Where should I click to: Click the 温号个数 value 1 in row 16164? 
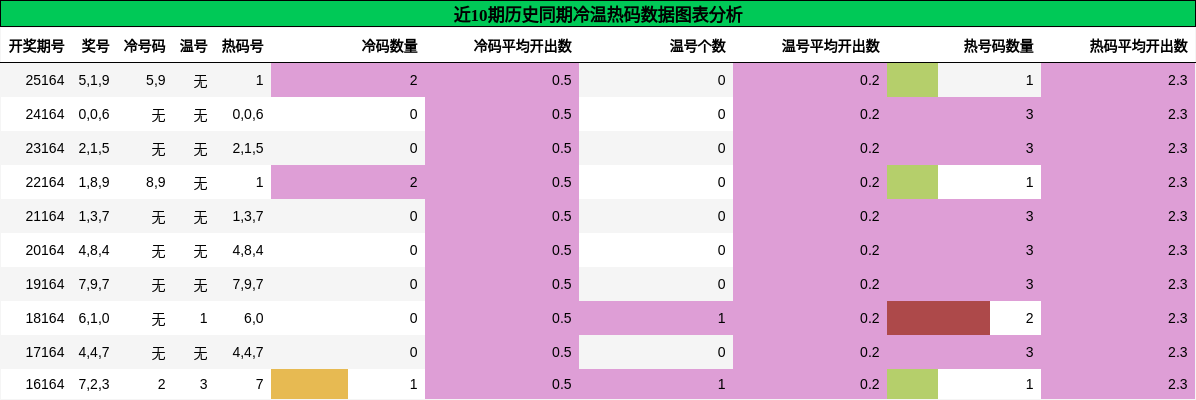pos(722,384)
